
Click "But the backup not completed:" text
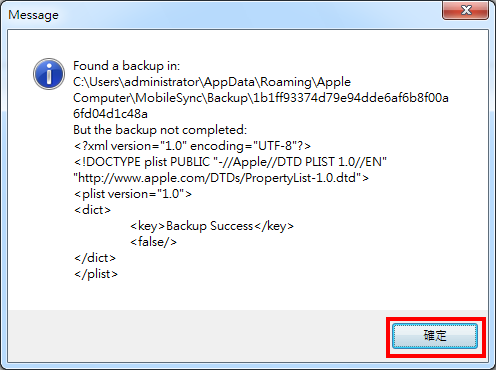(x=160, y=130)
